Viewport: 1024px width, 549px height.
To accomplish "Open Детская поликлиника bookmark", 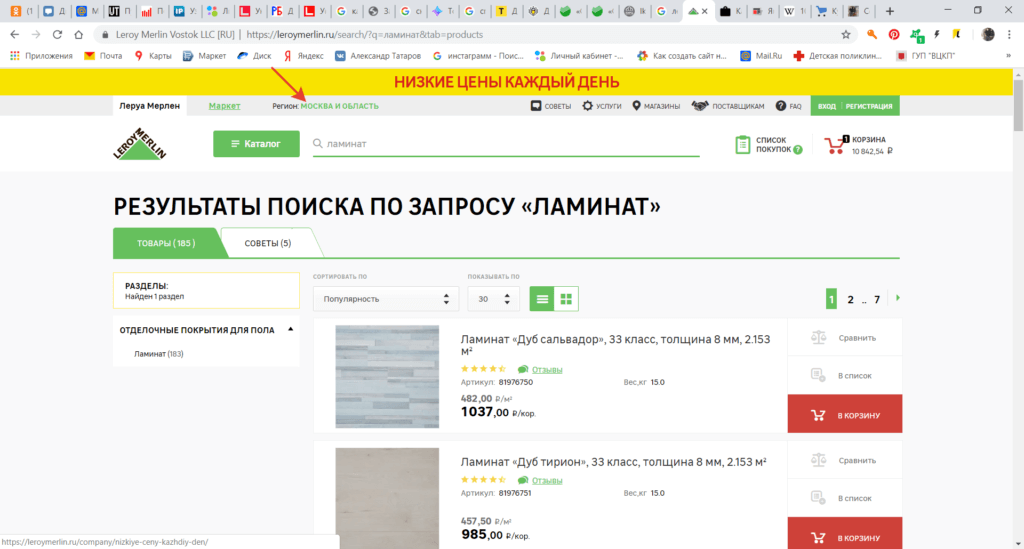I will click(837, 56).
